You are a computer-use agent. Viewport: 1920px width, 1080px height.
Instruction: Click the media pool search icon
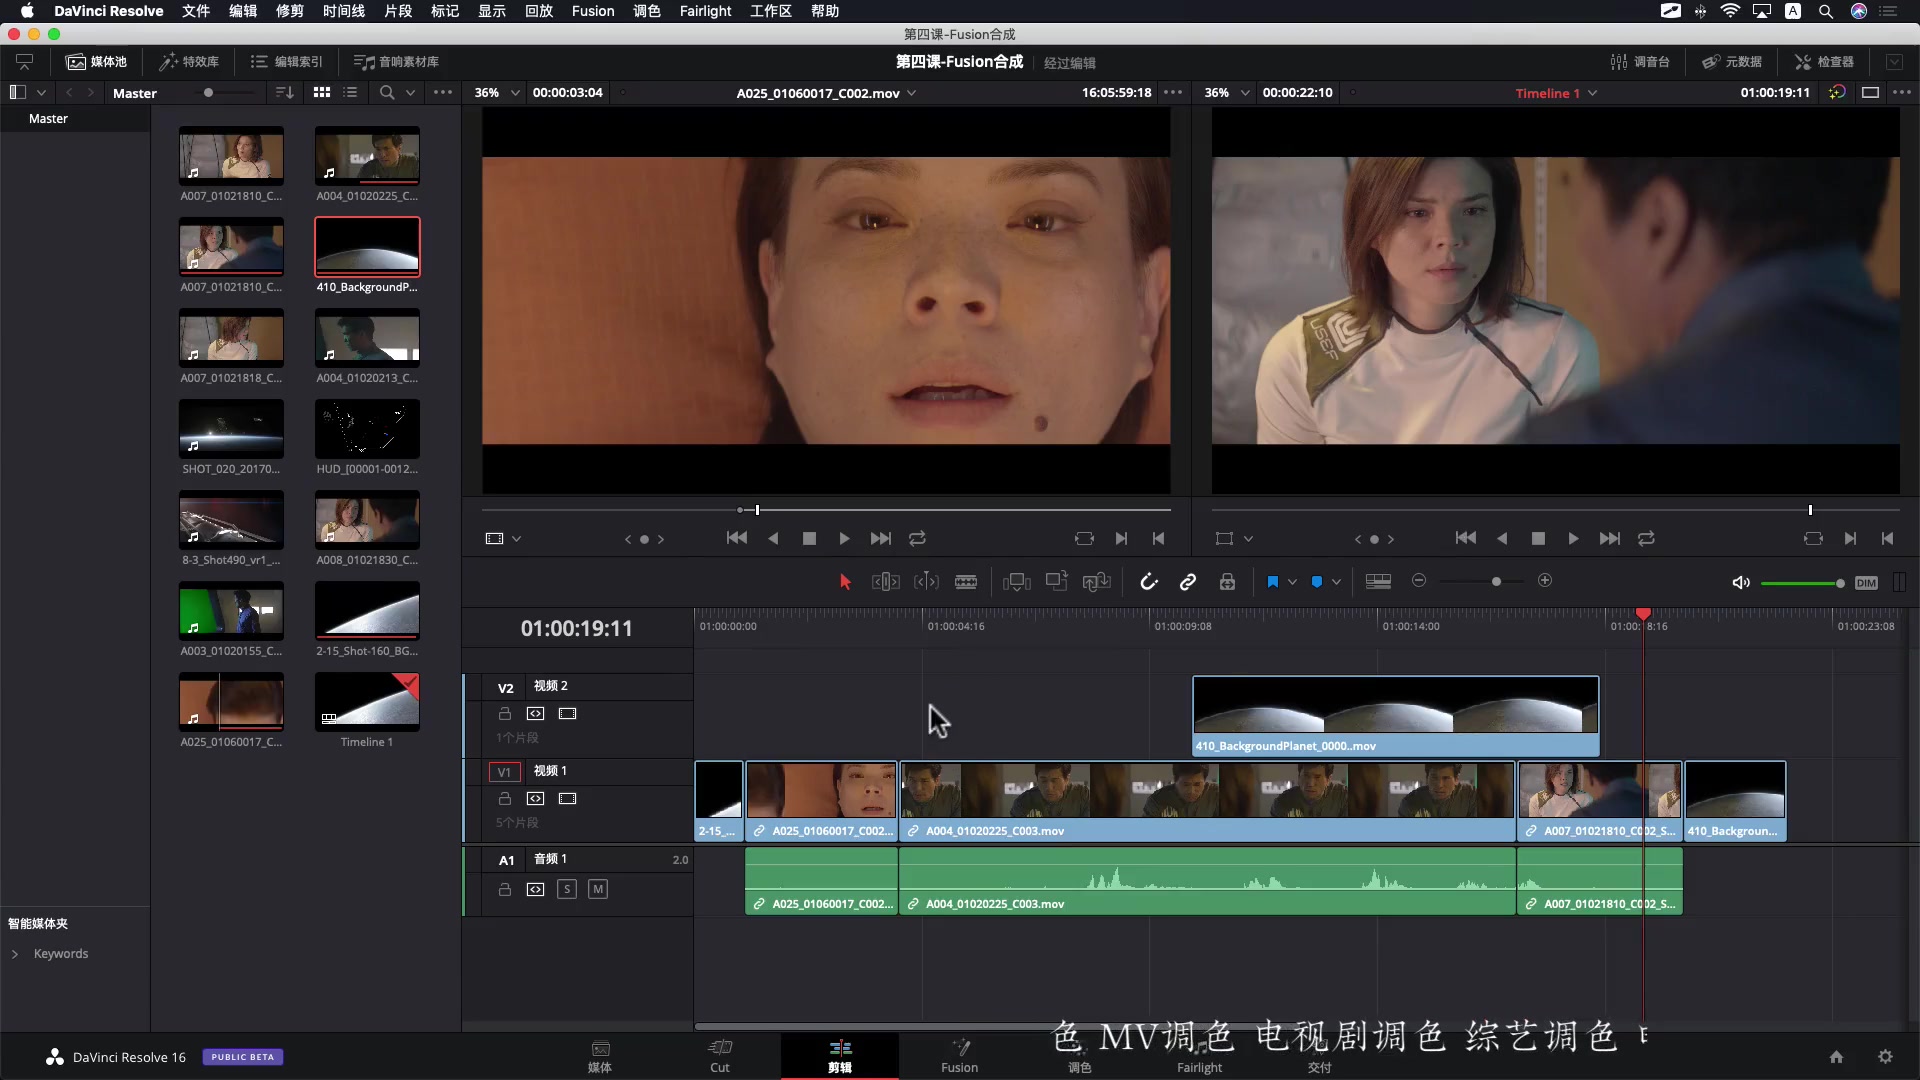pos(387,93)
